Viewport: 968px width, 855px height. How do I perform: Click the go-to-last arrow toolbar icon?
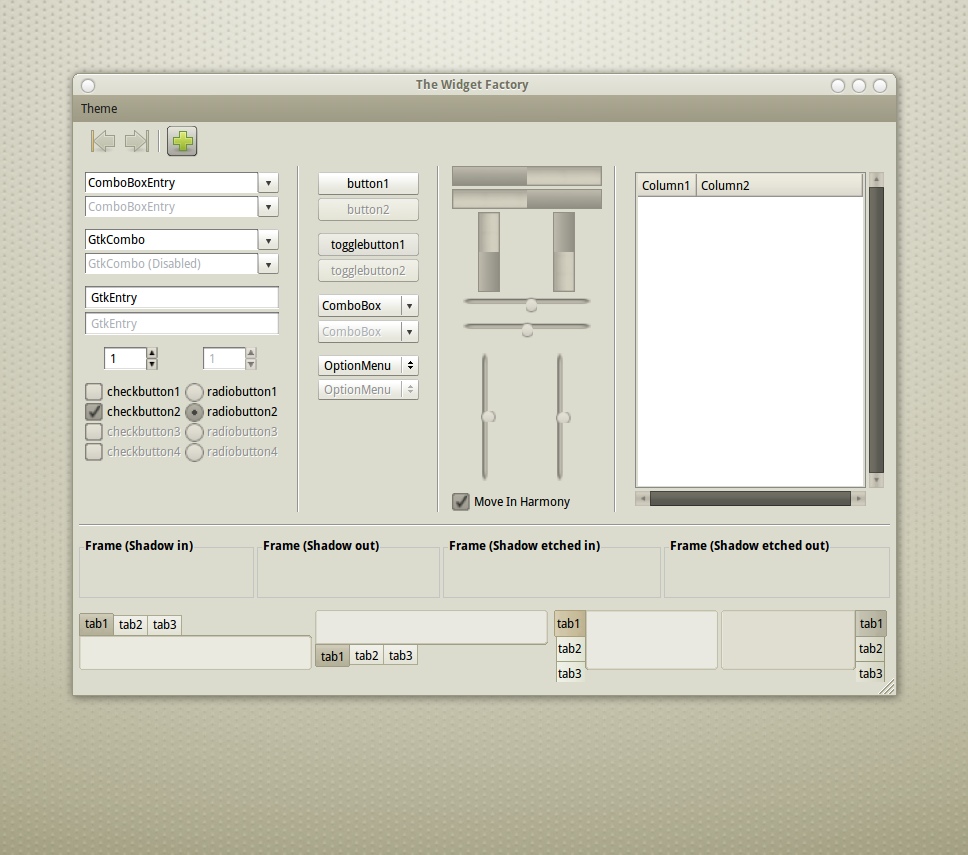(x=137, y=141)
